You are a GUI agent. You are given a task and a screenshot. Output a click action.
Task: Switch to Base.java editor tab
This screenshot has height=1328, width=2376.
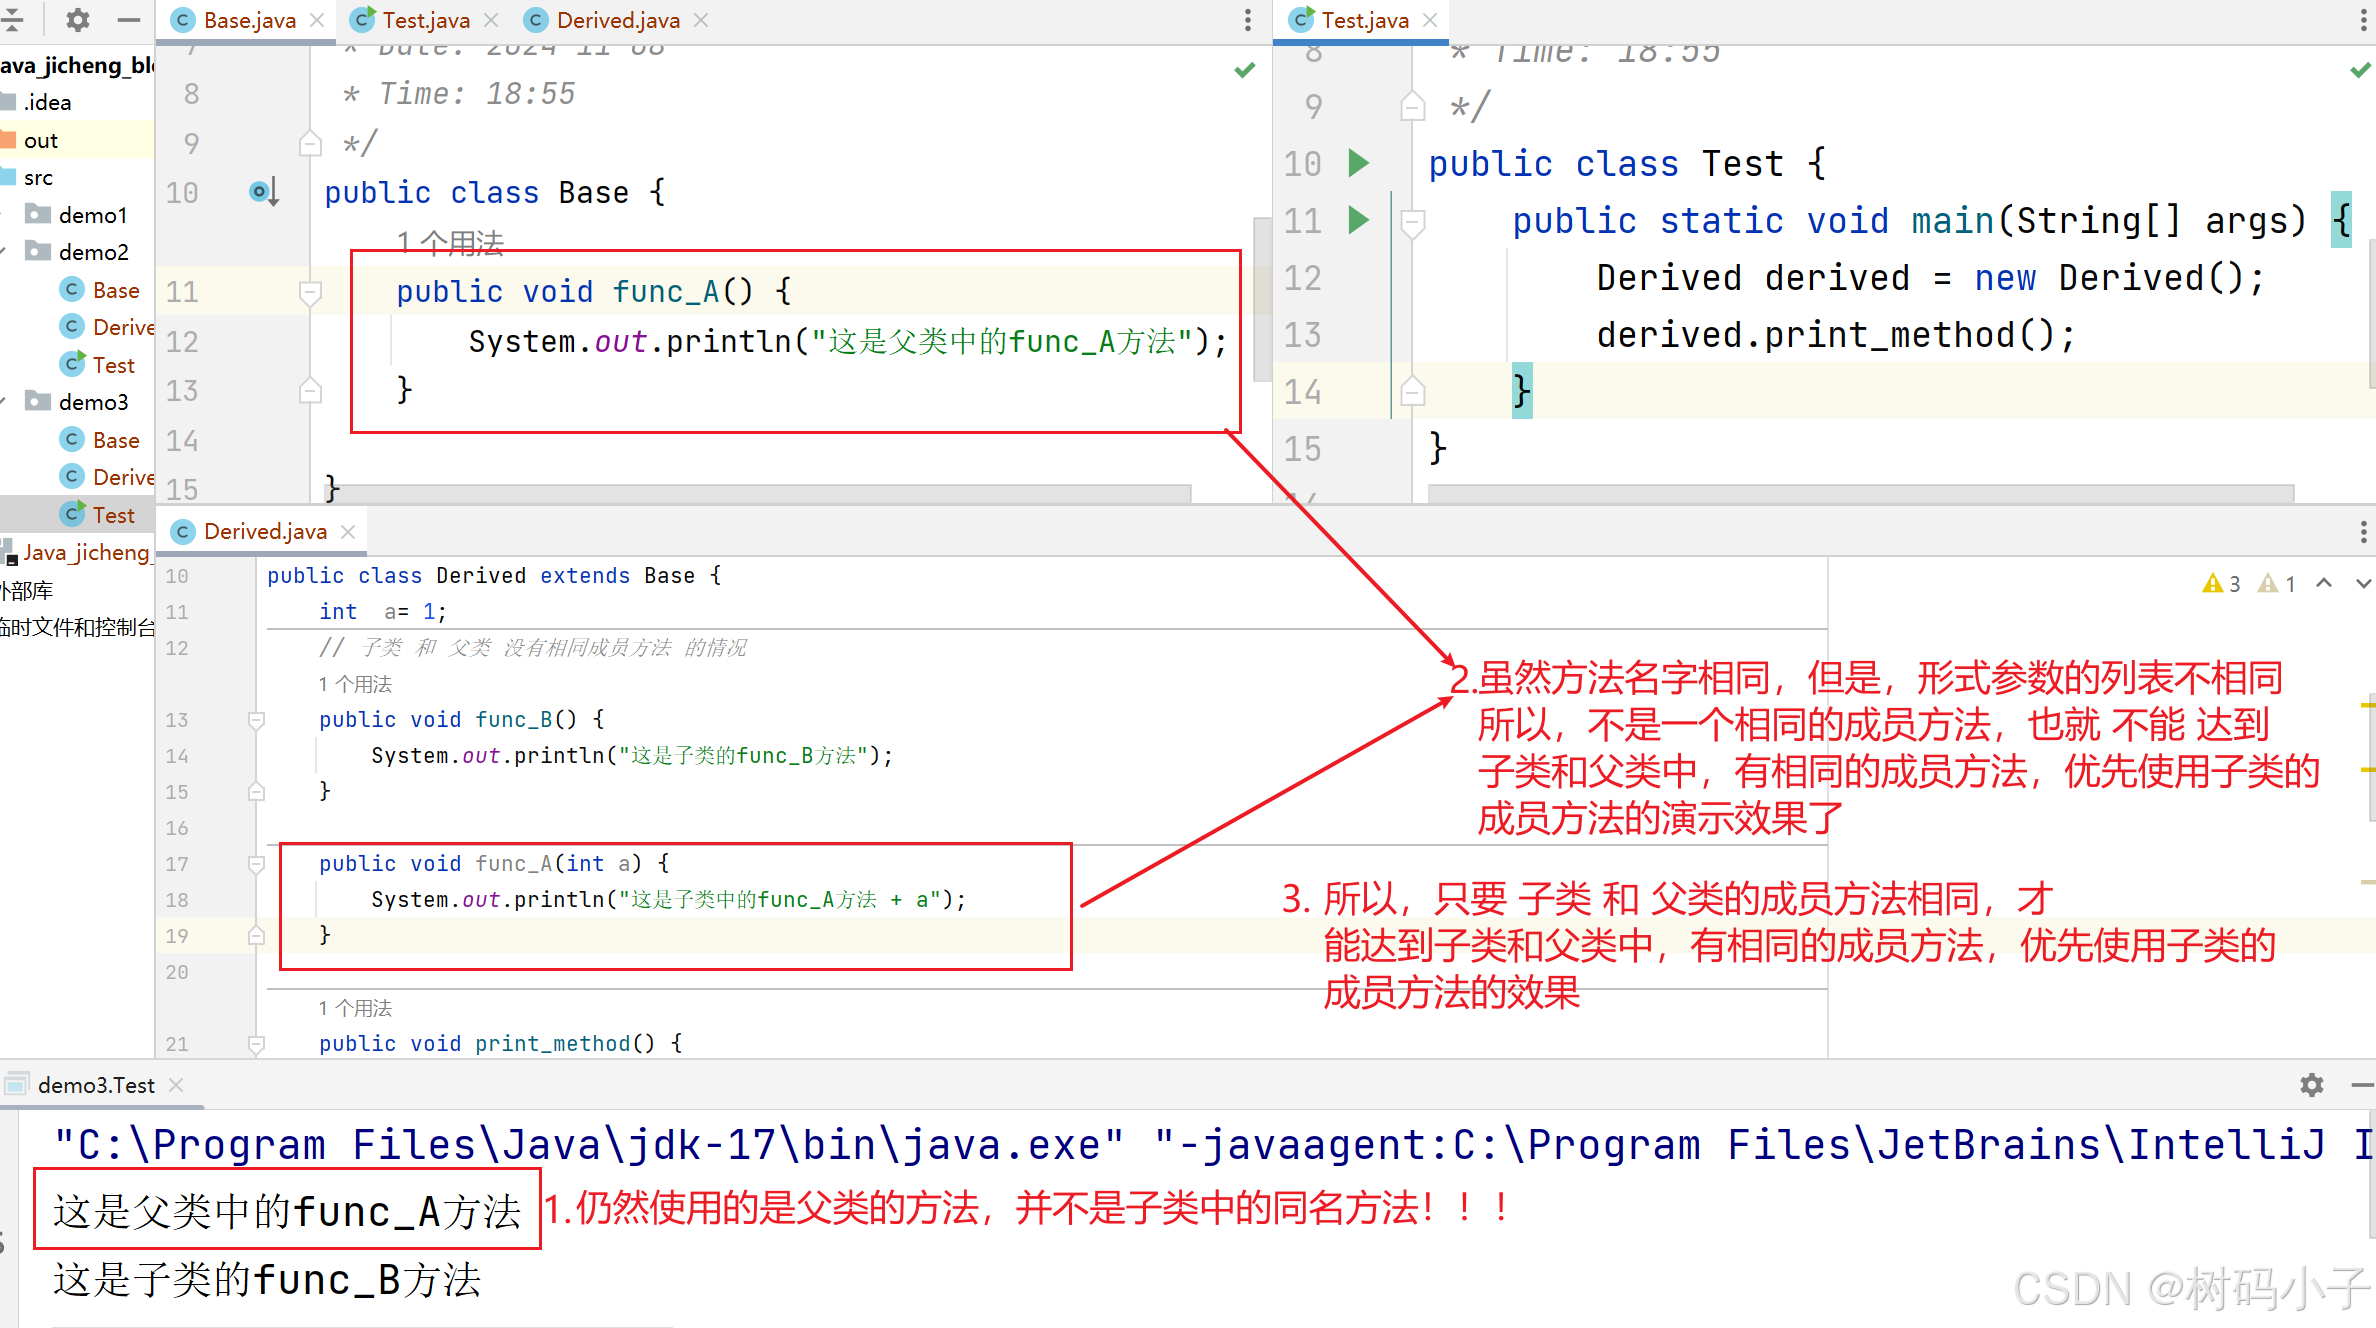249,20
